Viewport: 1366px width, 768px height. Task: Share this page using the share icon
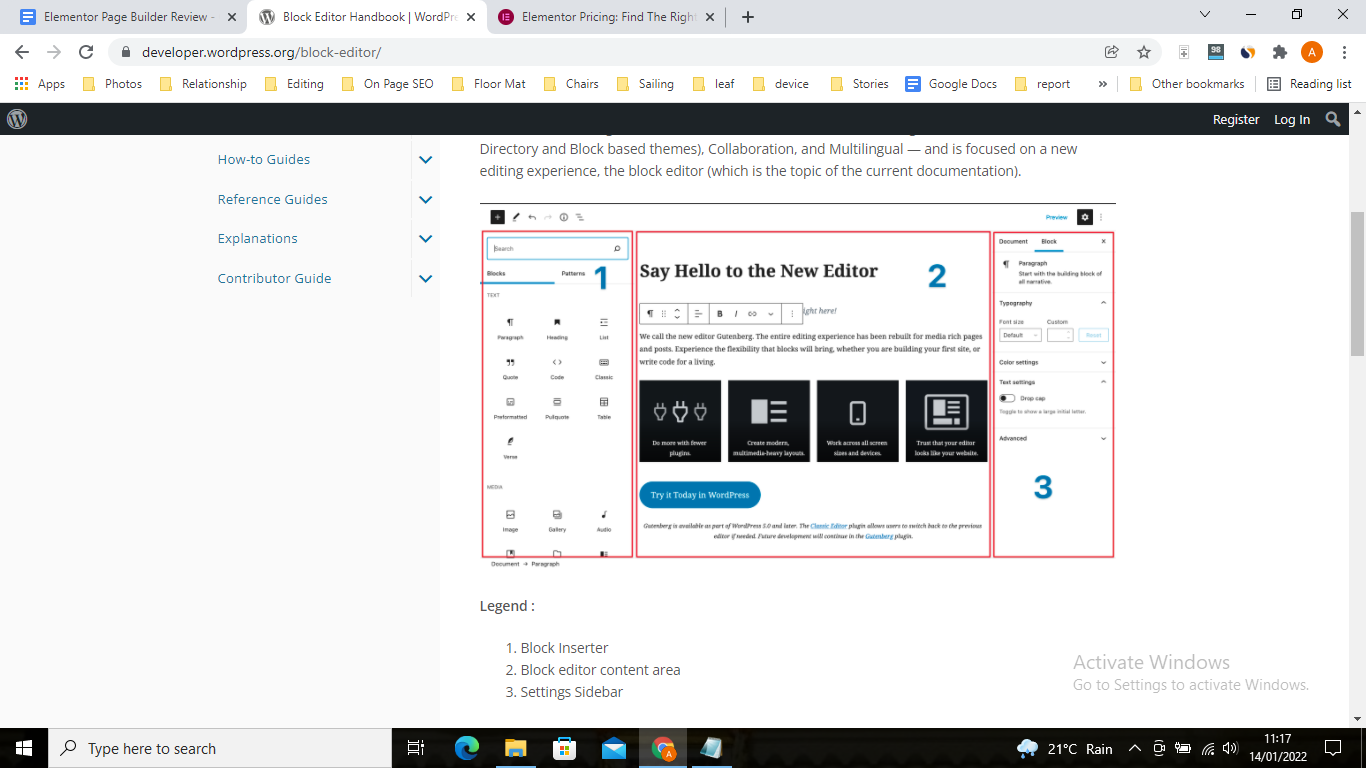pyautogui.click(x=1111, y=52)
